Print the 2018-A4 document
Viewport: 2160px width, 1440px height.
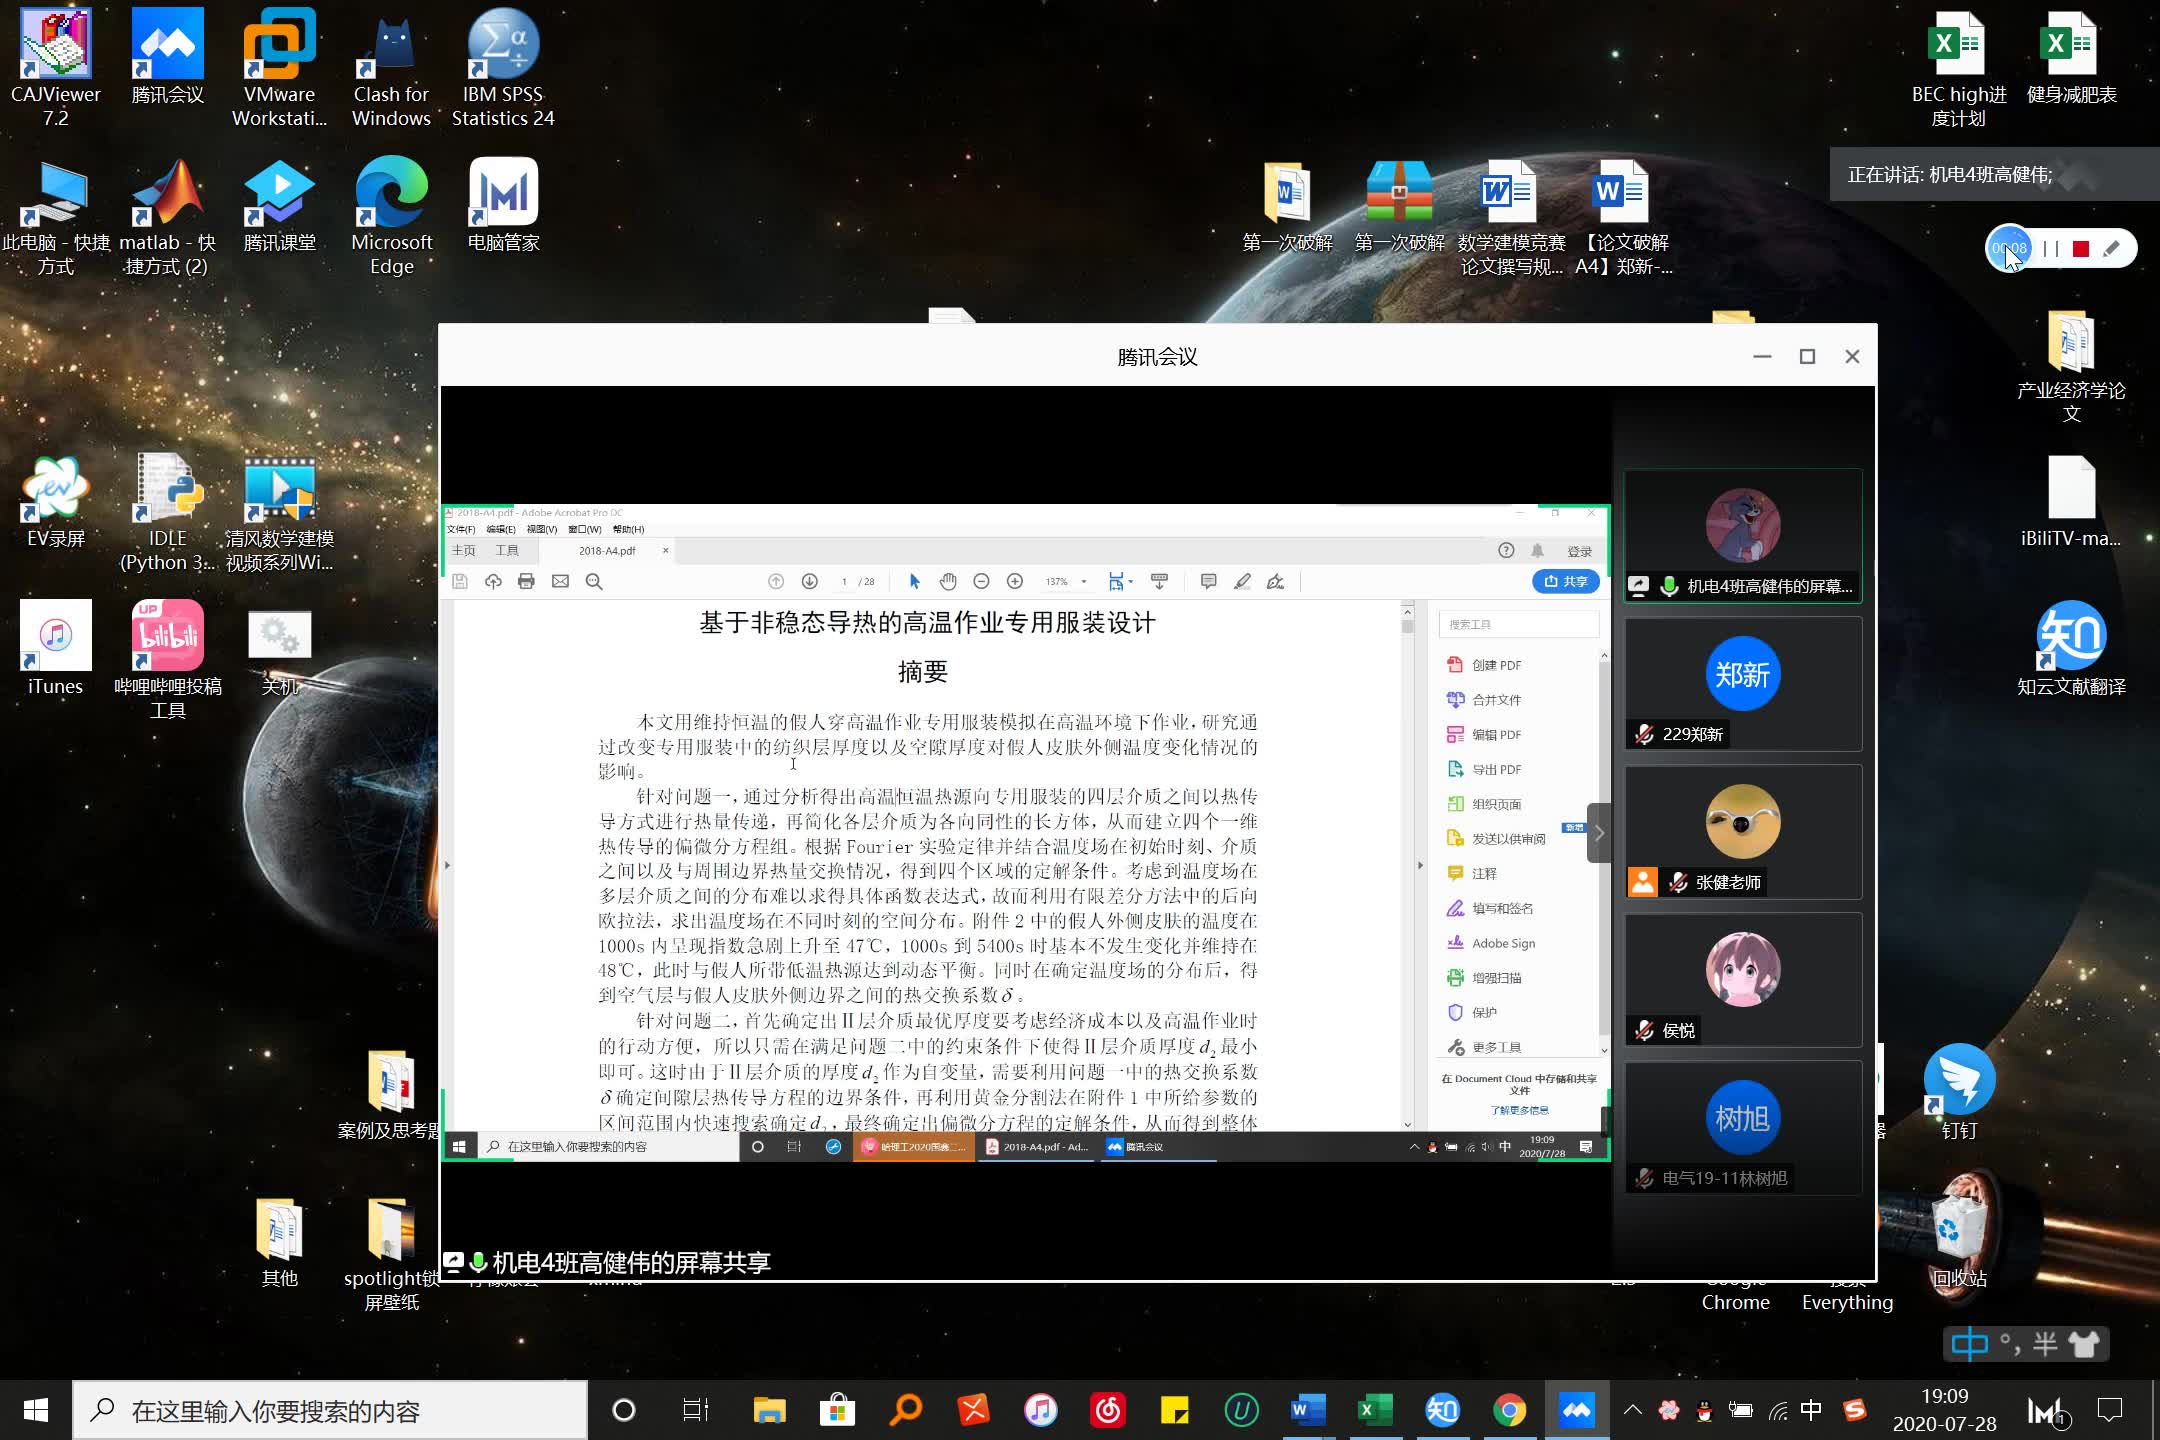[526, 581]
